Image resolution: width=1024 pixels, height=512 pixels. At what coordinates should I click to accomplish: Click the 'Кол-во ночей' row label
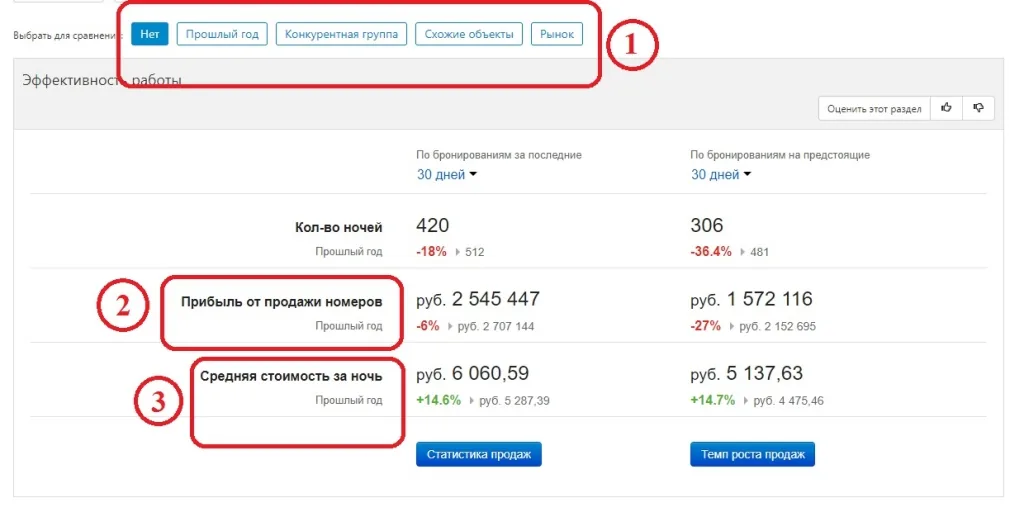tap(339, 228)
